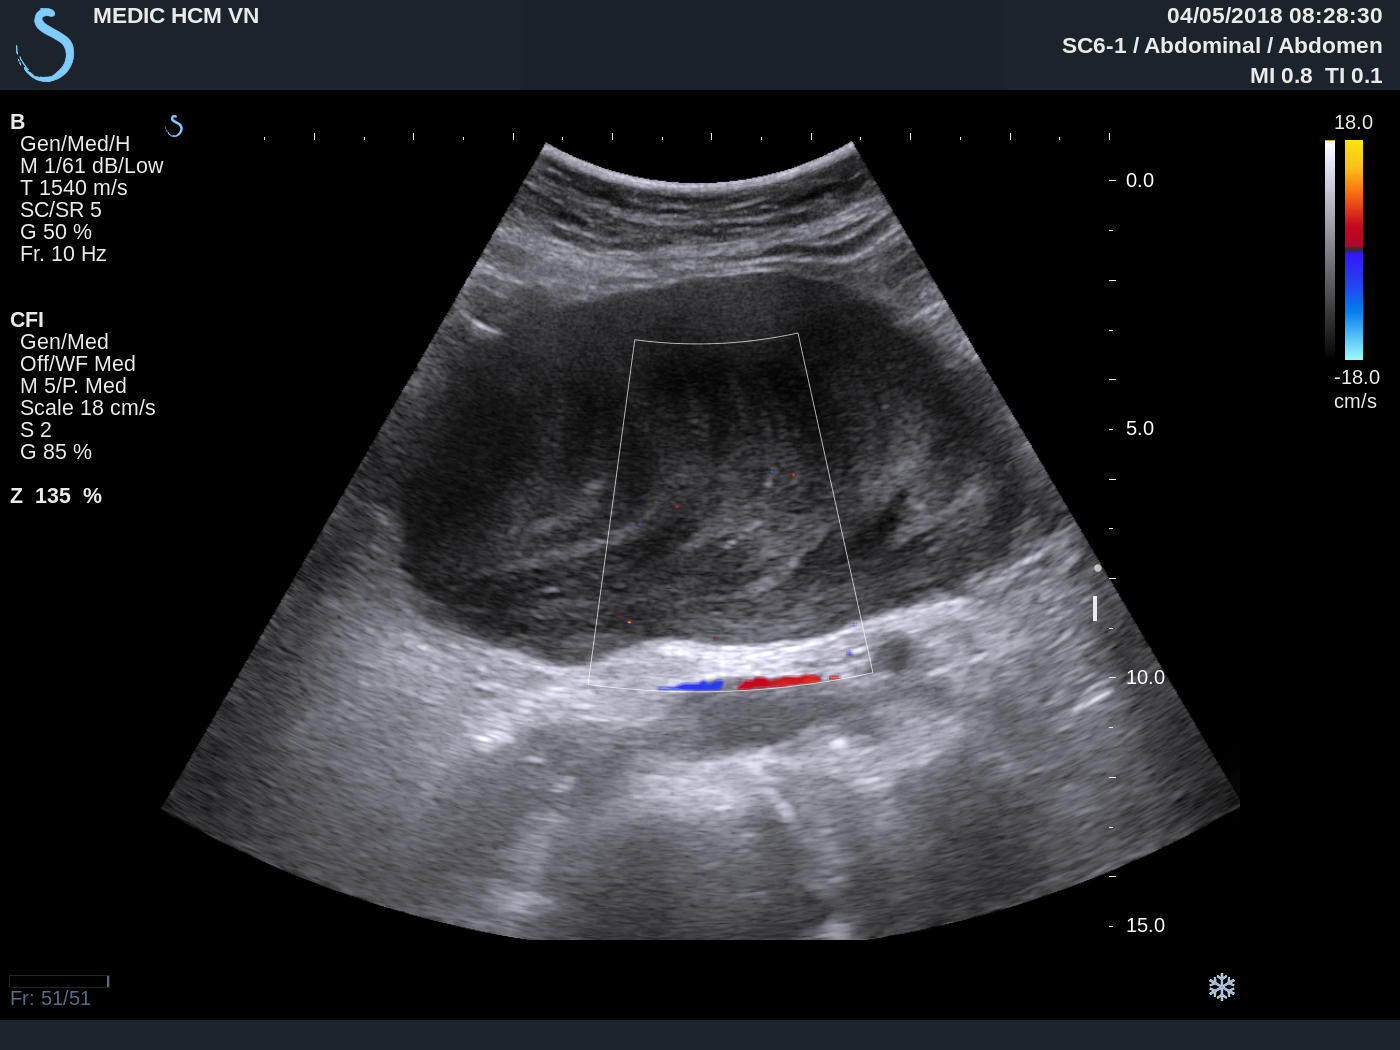
Task: Select the small logo mark above the image sector
Action: (x=175, y=127)
